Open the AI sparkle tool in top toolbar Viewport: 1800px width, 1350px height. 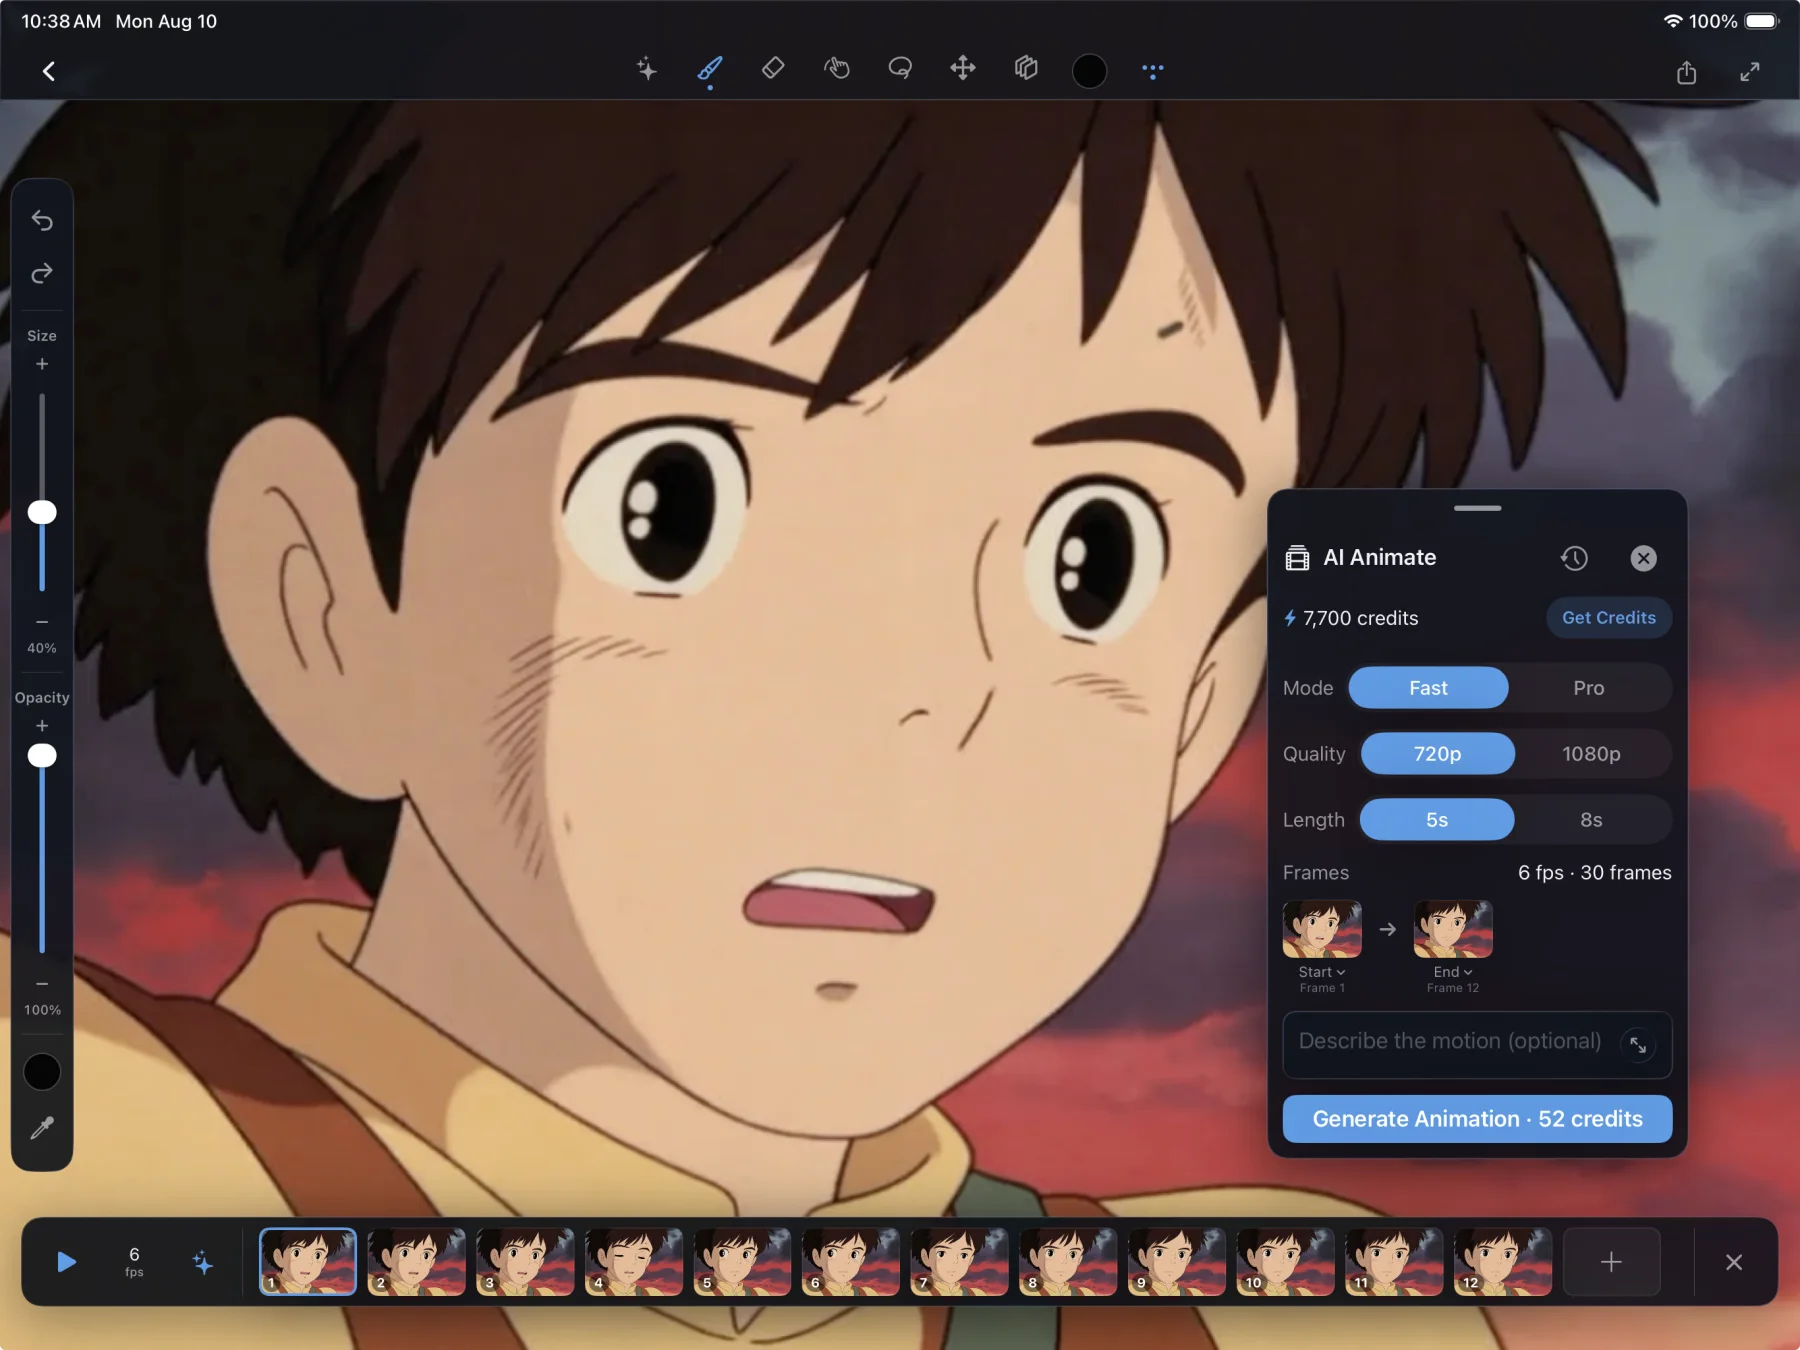(x=647, y=69)
